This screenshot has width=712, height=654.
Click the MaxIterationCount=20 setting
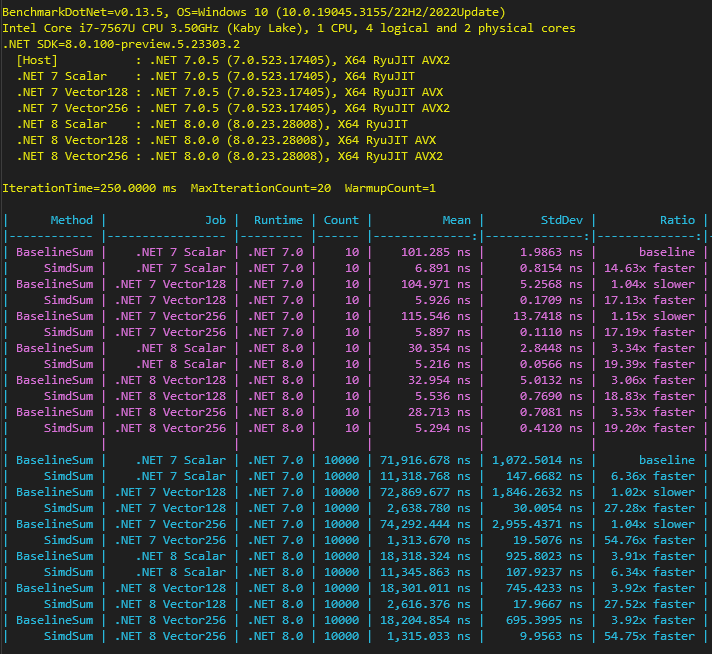point(261,188)
